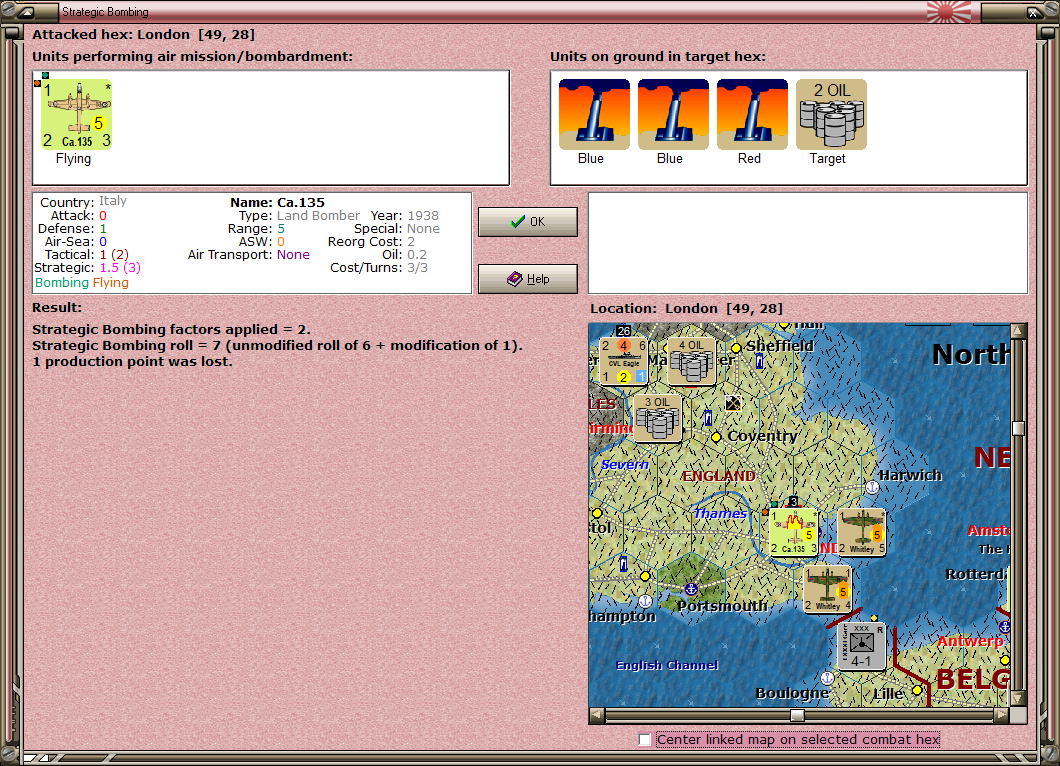Click the Antwerp label on the map
The width and height of the screenshot is (1060, 766).
(x=970, y=641)
